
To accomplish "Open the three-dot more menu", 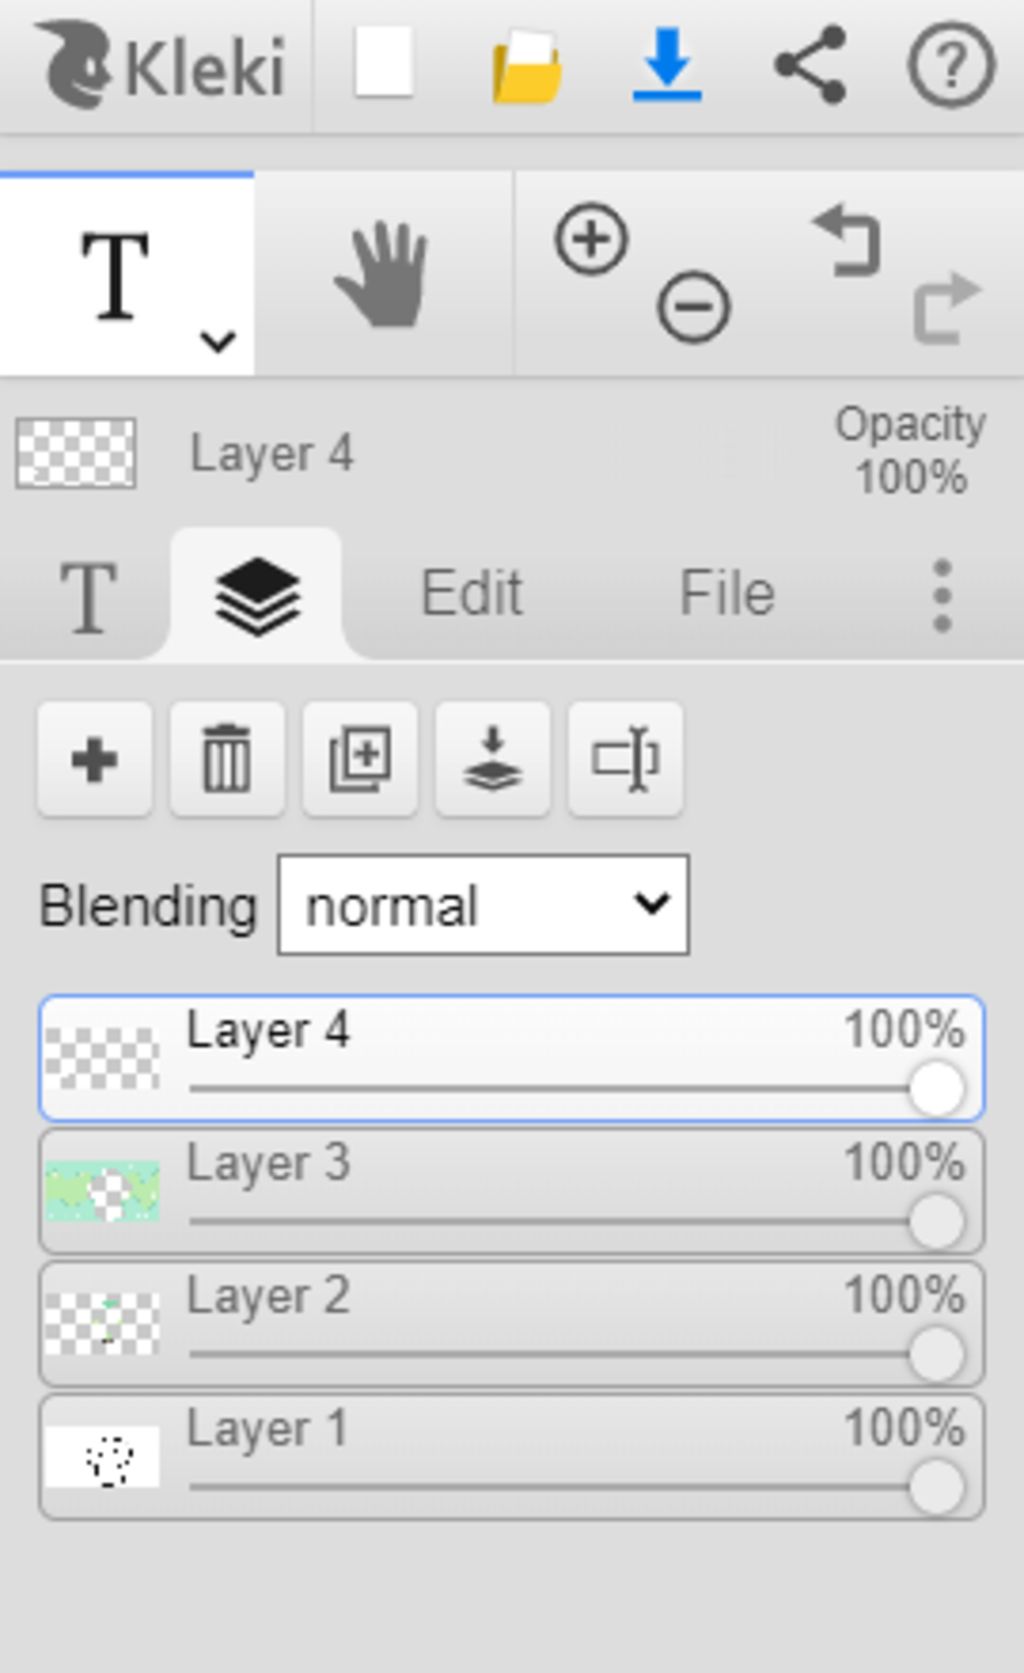I will tap(942, 595).
